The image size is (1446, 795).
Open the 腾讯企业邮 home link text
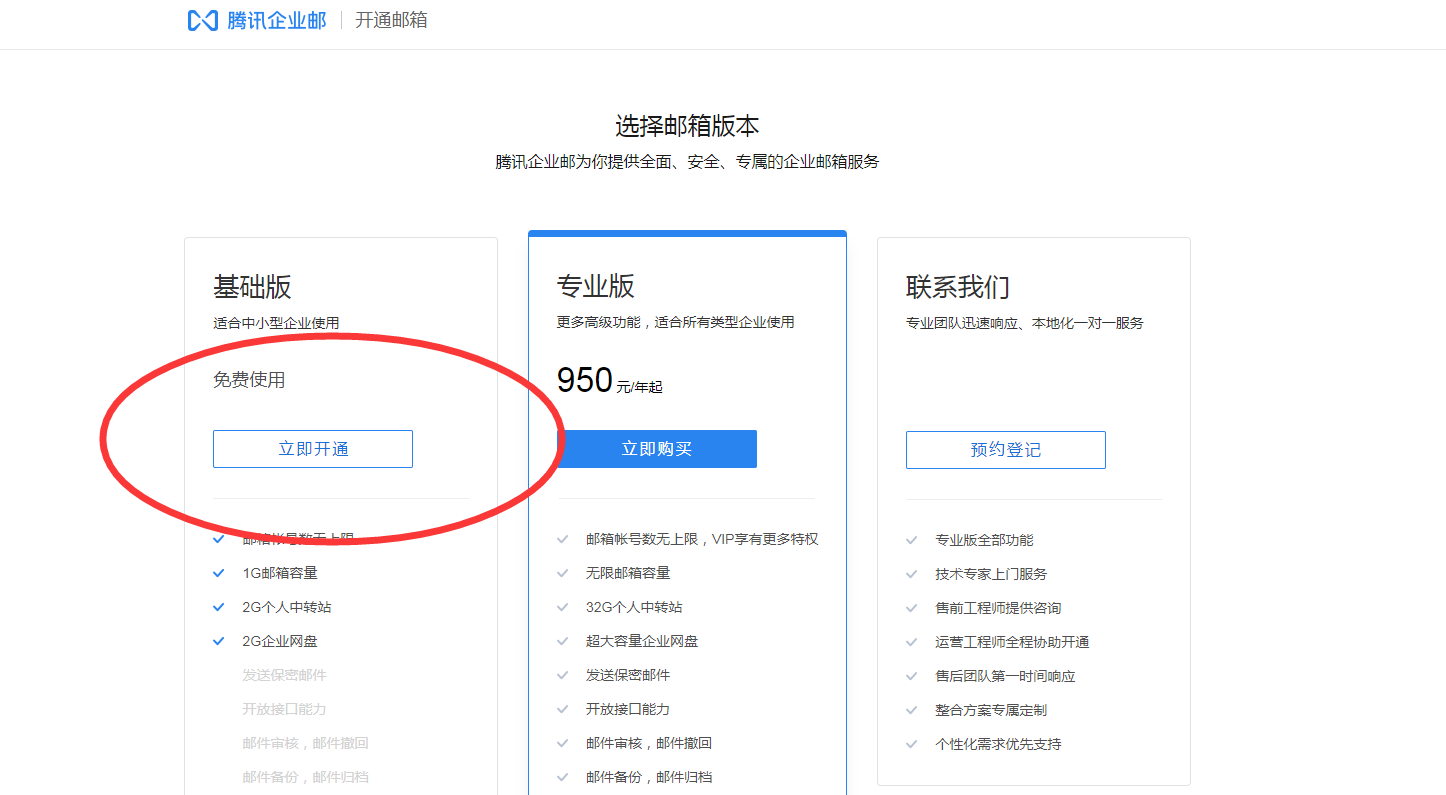(276, 20)
